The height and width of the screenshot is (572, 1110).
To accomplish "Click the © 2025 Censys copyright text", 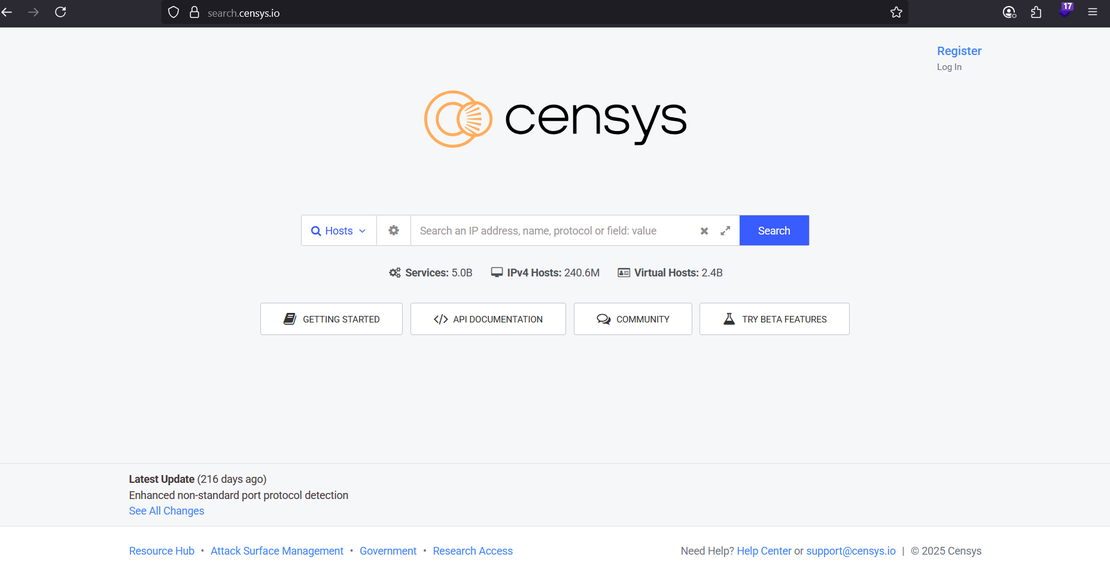I will pos(946,551).
